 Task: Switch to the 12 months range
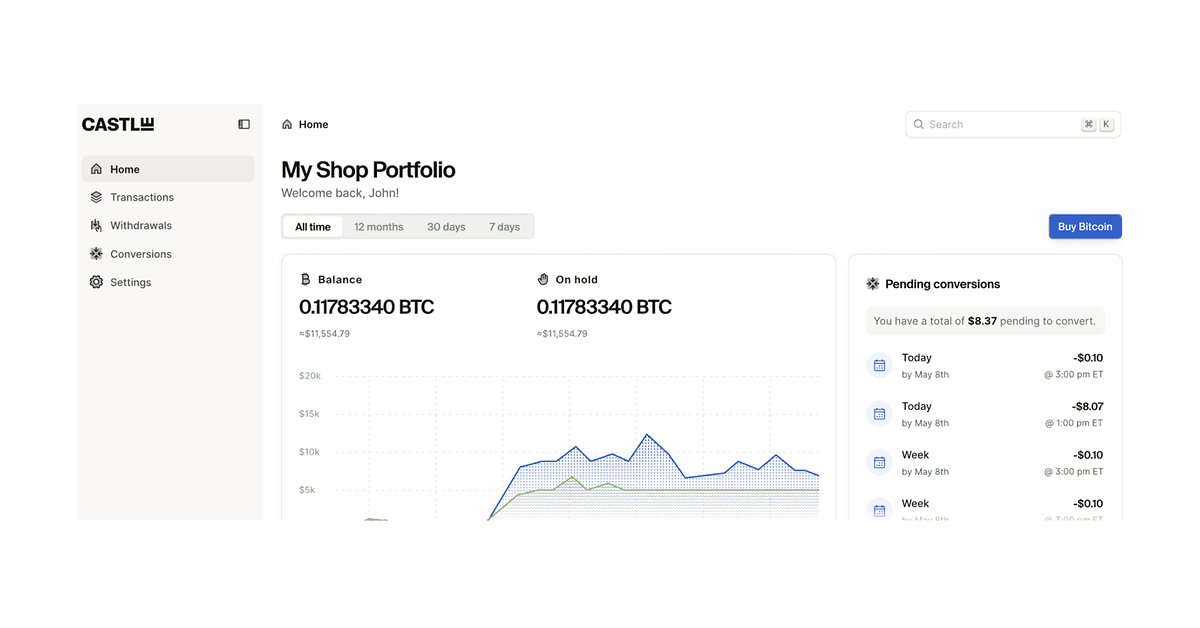379,227
